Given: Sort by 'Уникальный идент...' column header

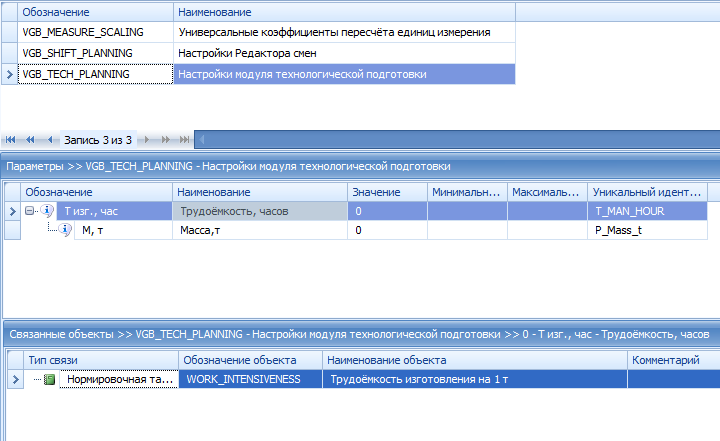Looking at the screenshot, I should [x=648, y=192].
